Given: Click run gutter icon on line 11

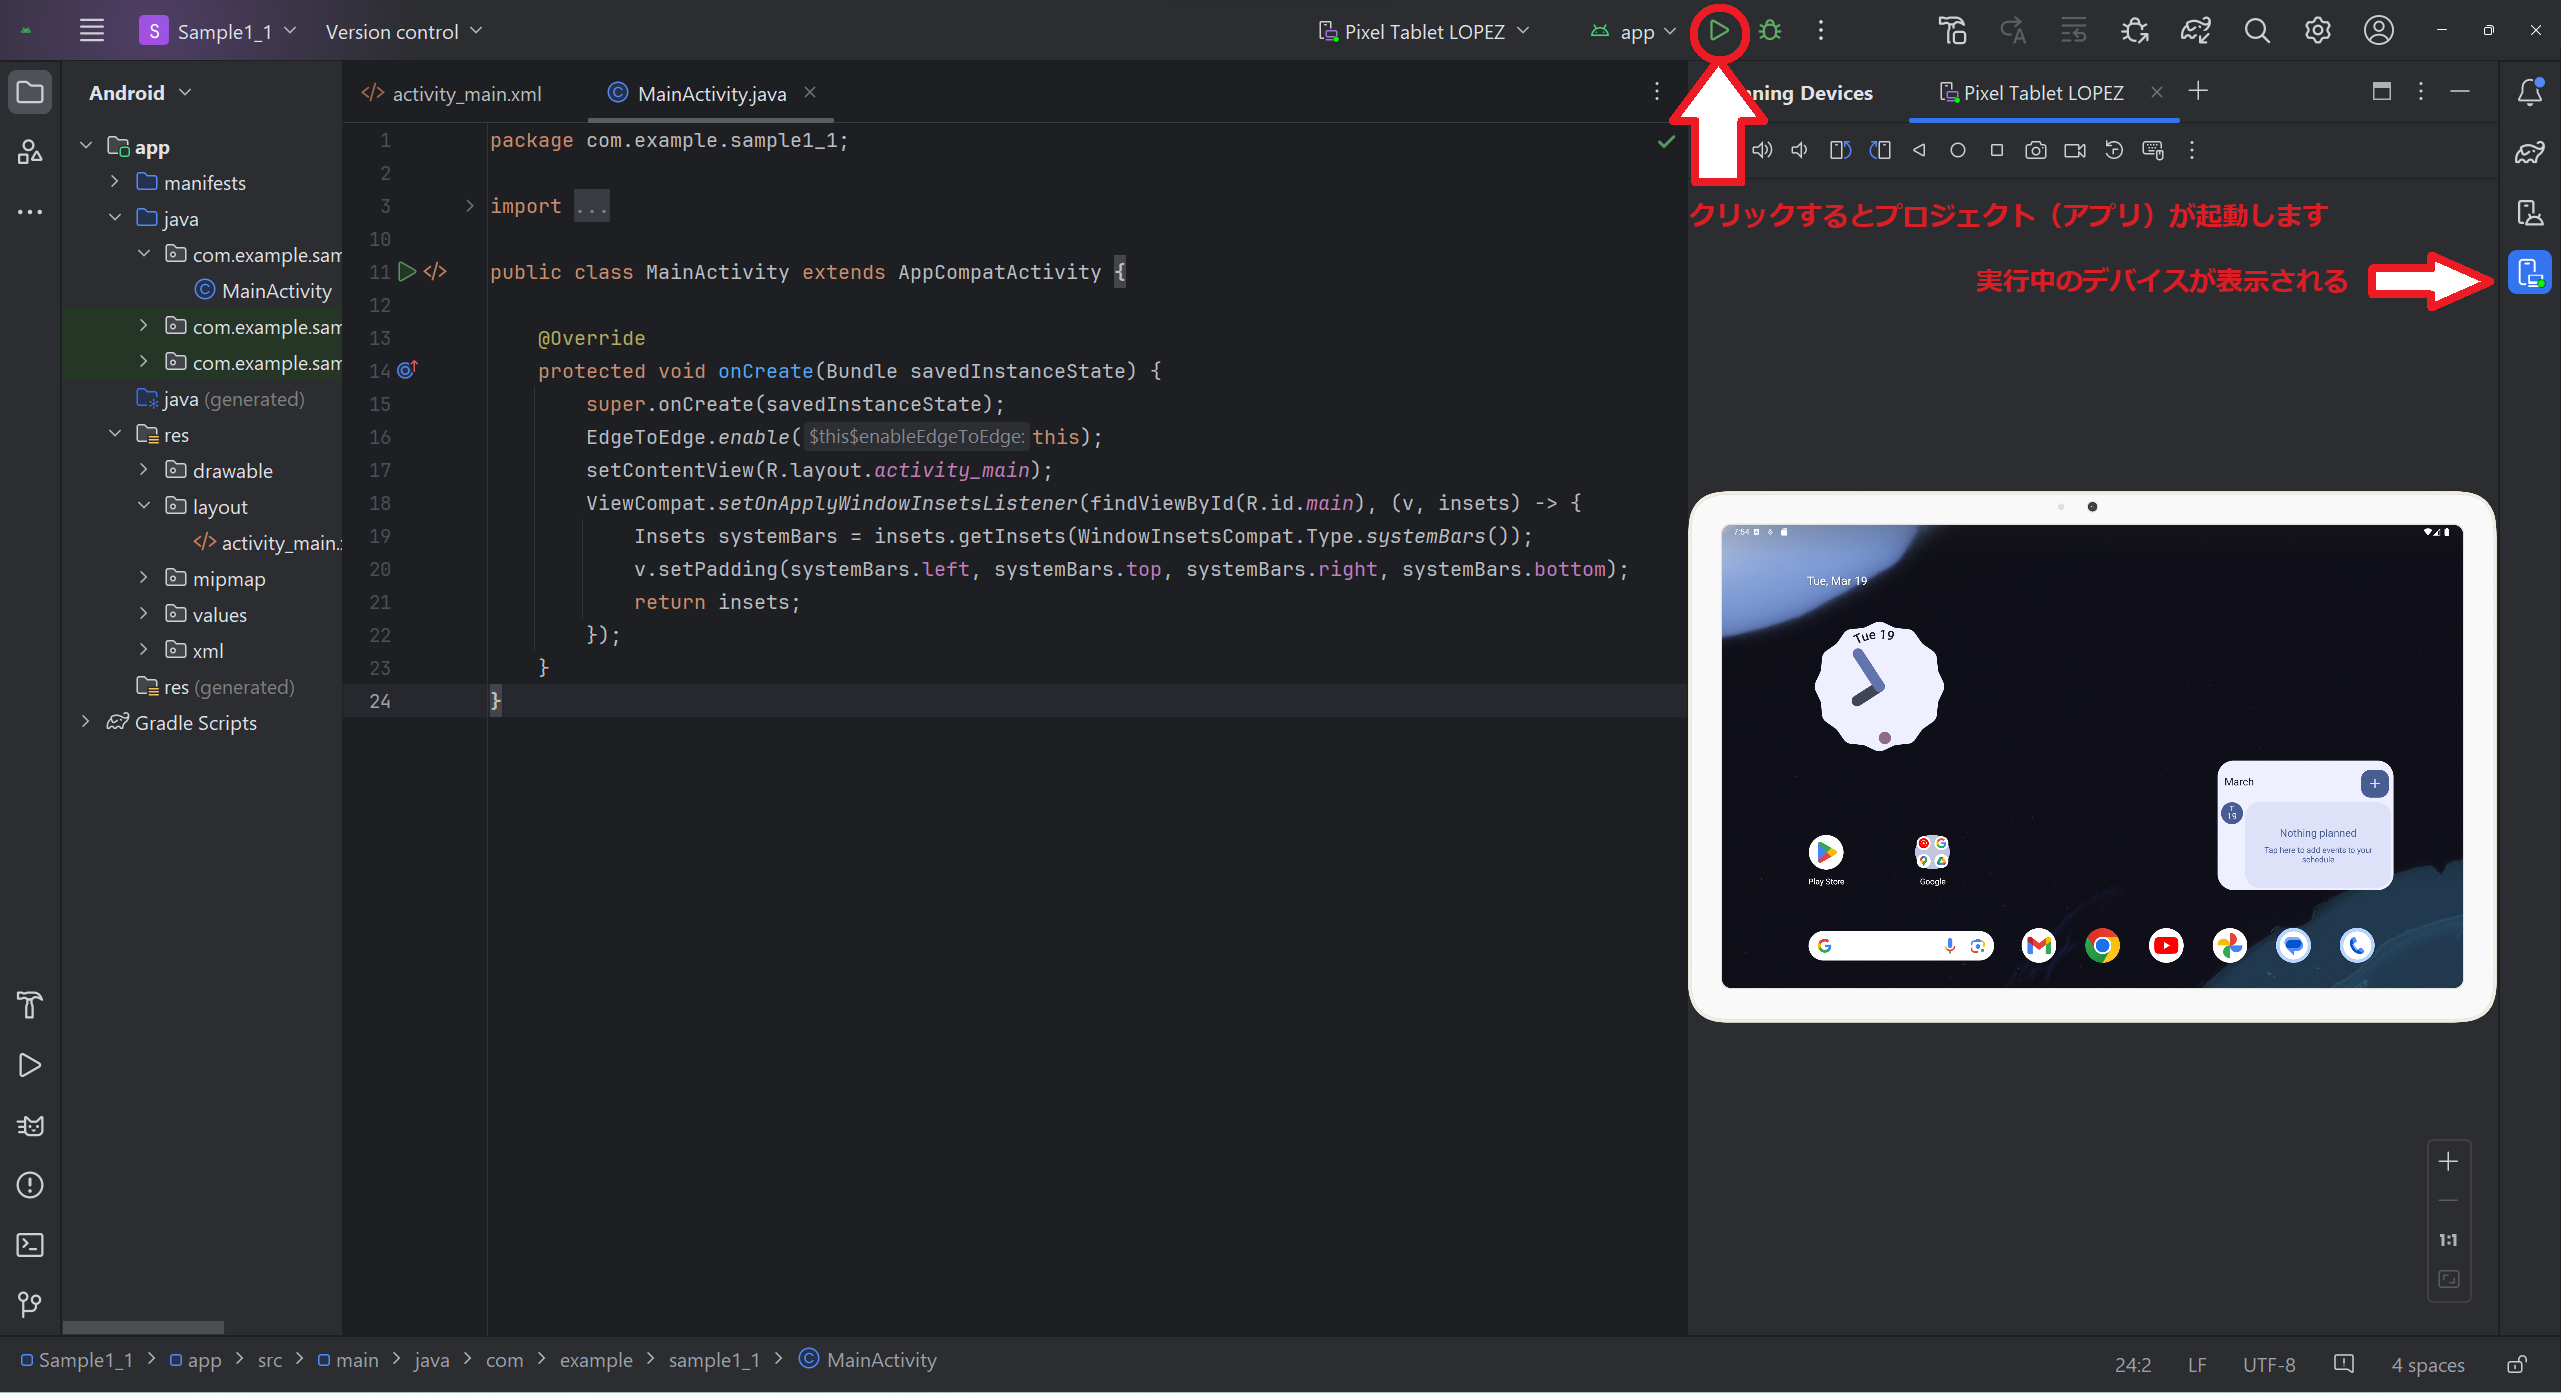Looking at the screenshot, I should (x=407, y=271).
